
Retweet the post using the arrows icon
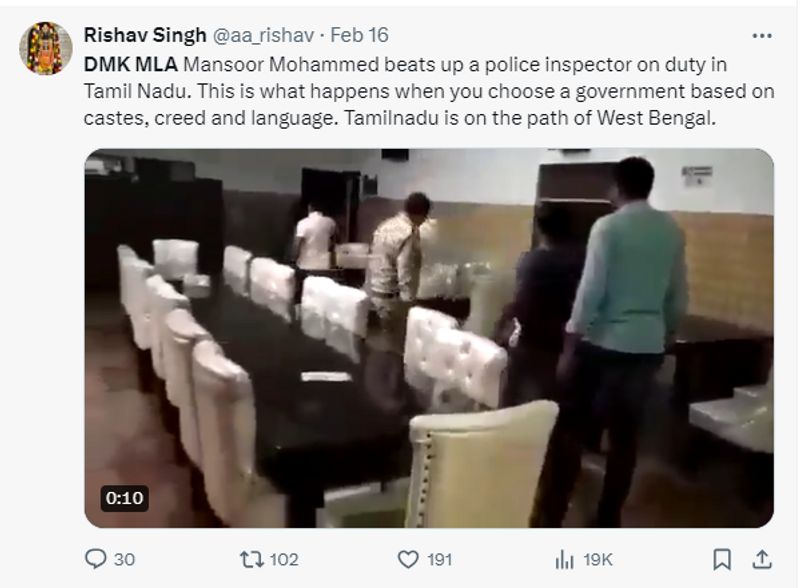pyautogui.click(x=250, y=559)
